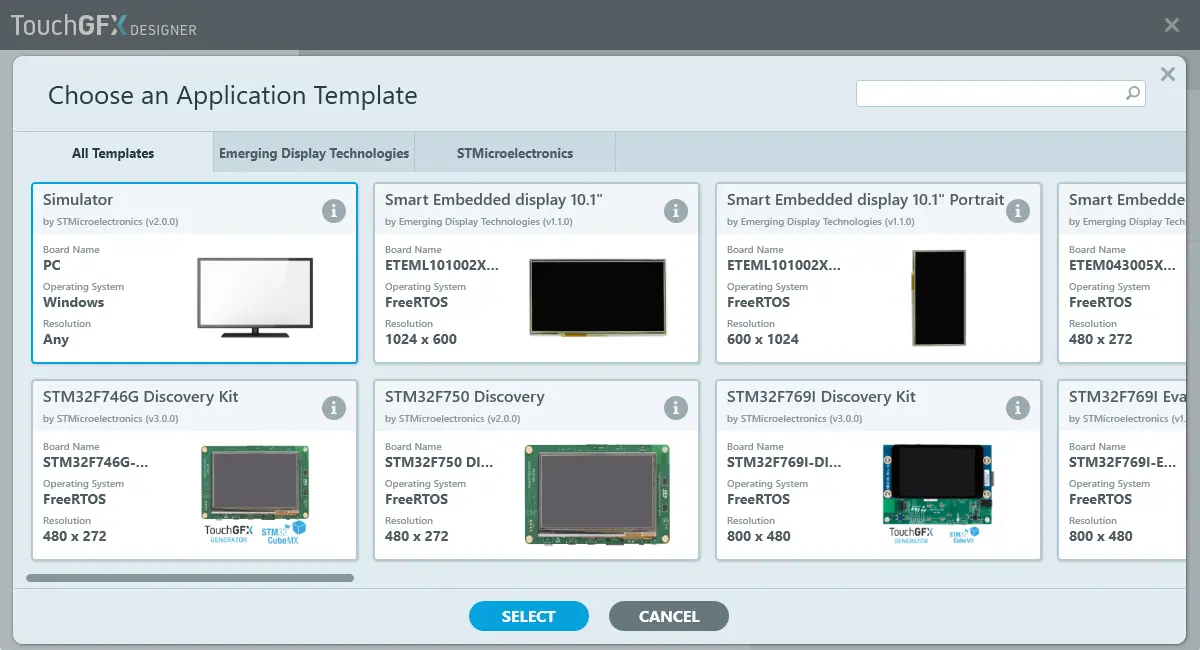Click the STM32F746G-... board name
Screen dimensions: 1200x650
pos(96,462)
